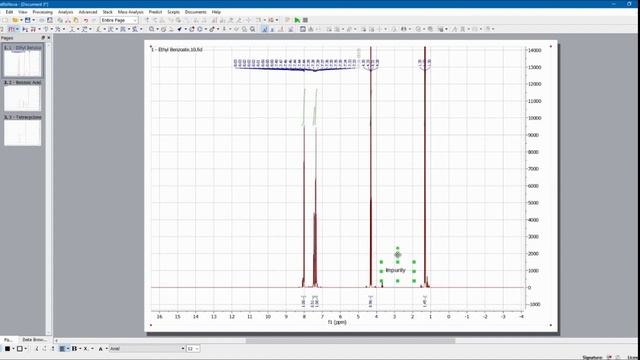
Task: Open the Documents menu
Action: coord(196,12)
